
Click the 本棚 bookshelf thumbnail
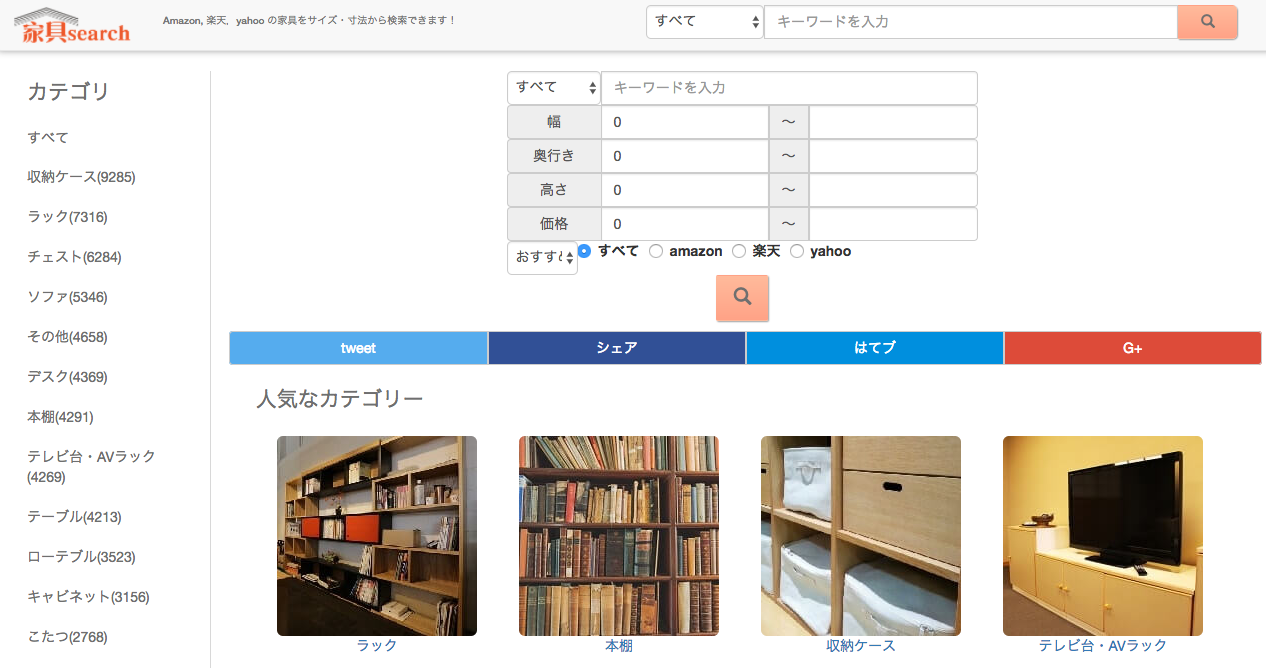coord(618,535)
